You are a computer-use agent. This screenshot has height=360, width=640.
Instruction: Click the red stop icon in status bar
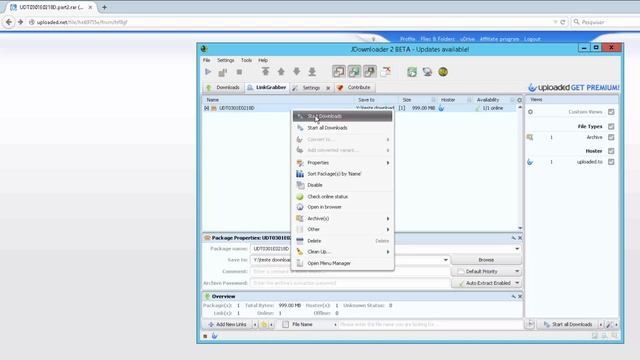[205, 336]
